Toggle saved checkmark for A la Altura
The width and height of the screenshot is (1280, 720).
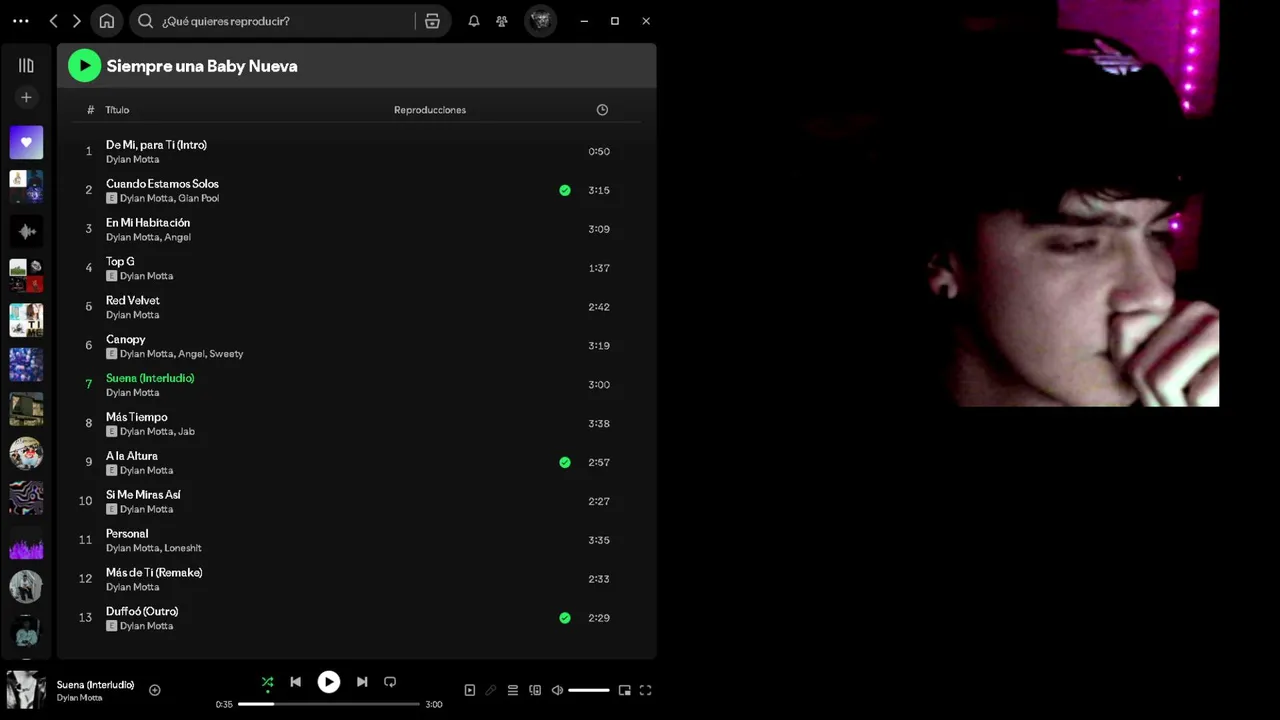[565, 462]
